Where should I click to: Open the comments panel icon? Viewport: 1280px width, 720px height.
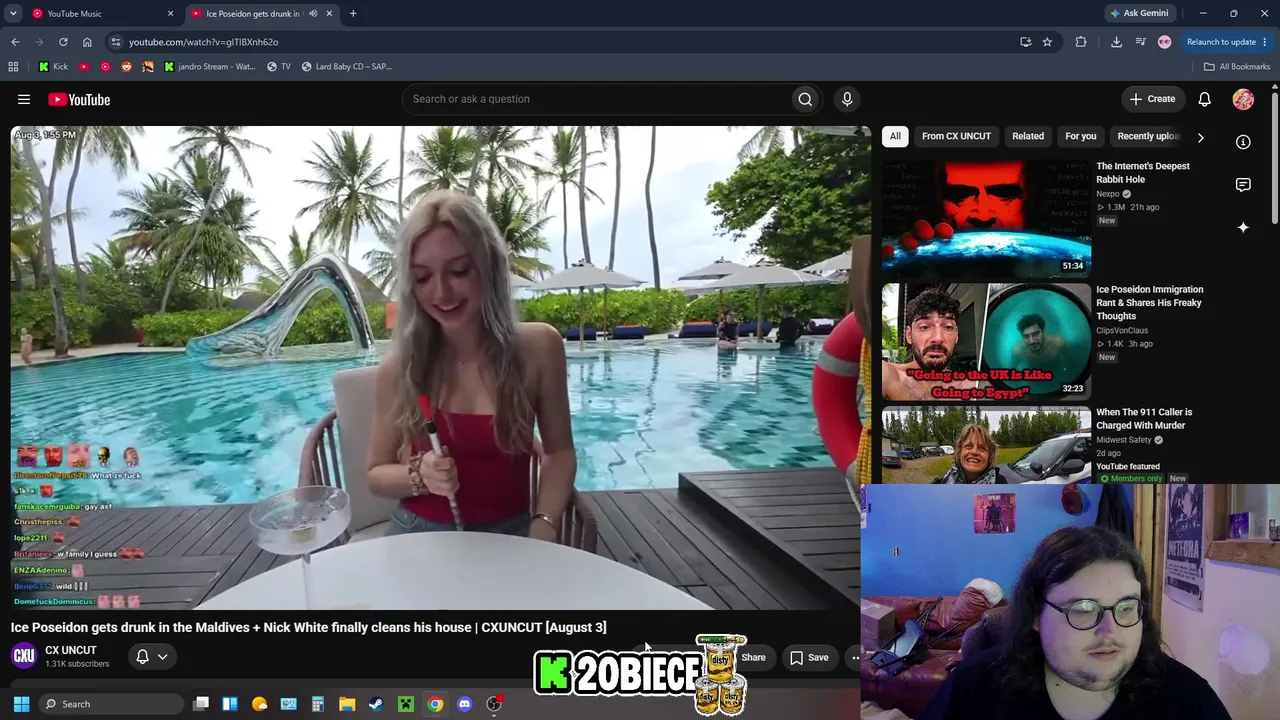point(1243,185)
